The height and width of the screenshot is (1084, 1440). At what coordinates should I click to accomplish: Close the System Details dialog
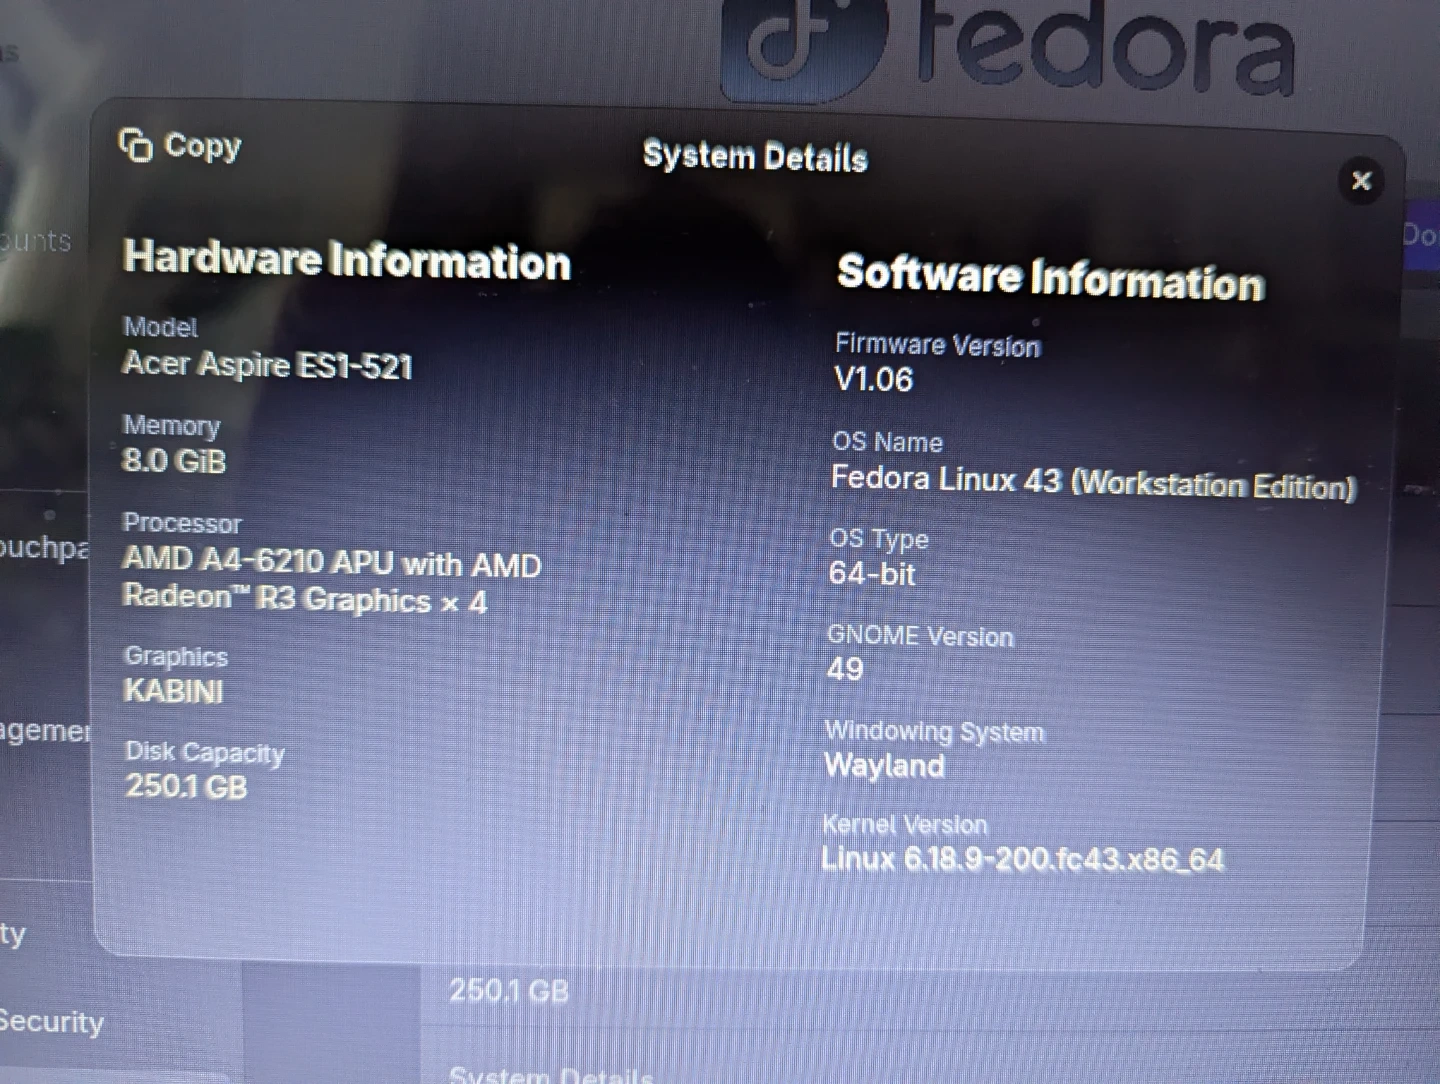1361,181
